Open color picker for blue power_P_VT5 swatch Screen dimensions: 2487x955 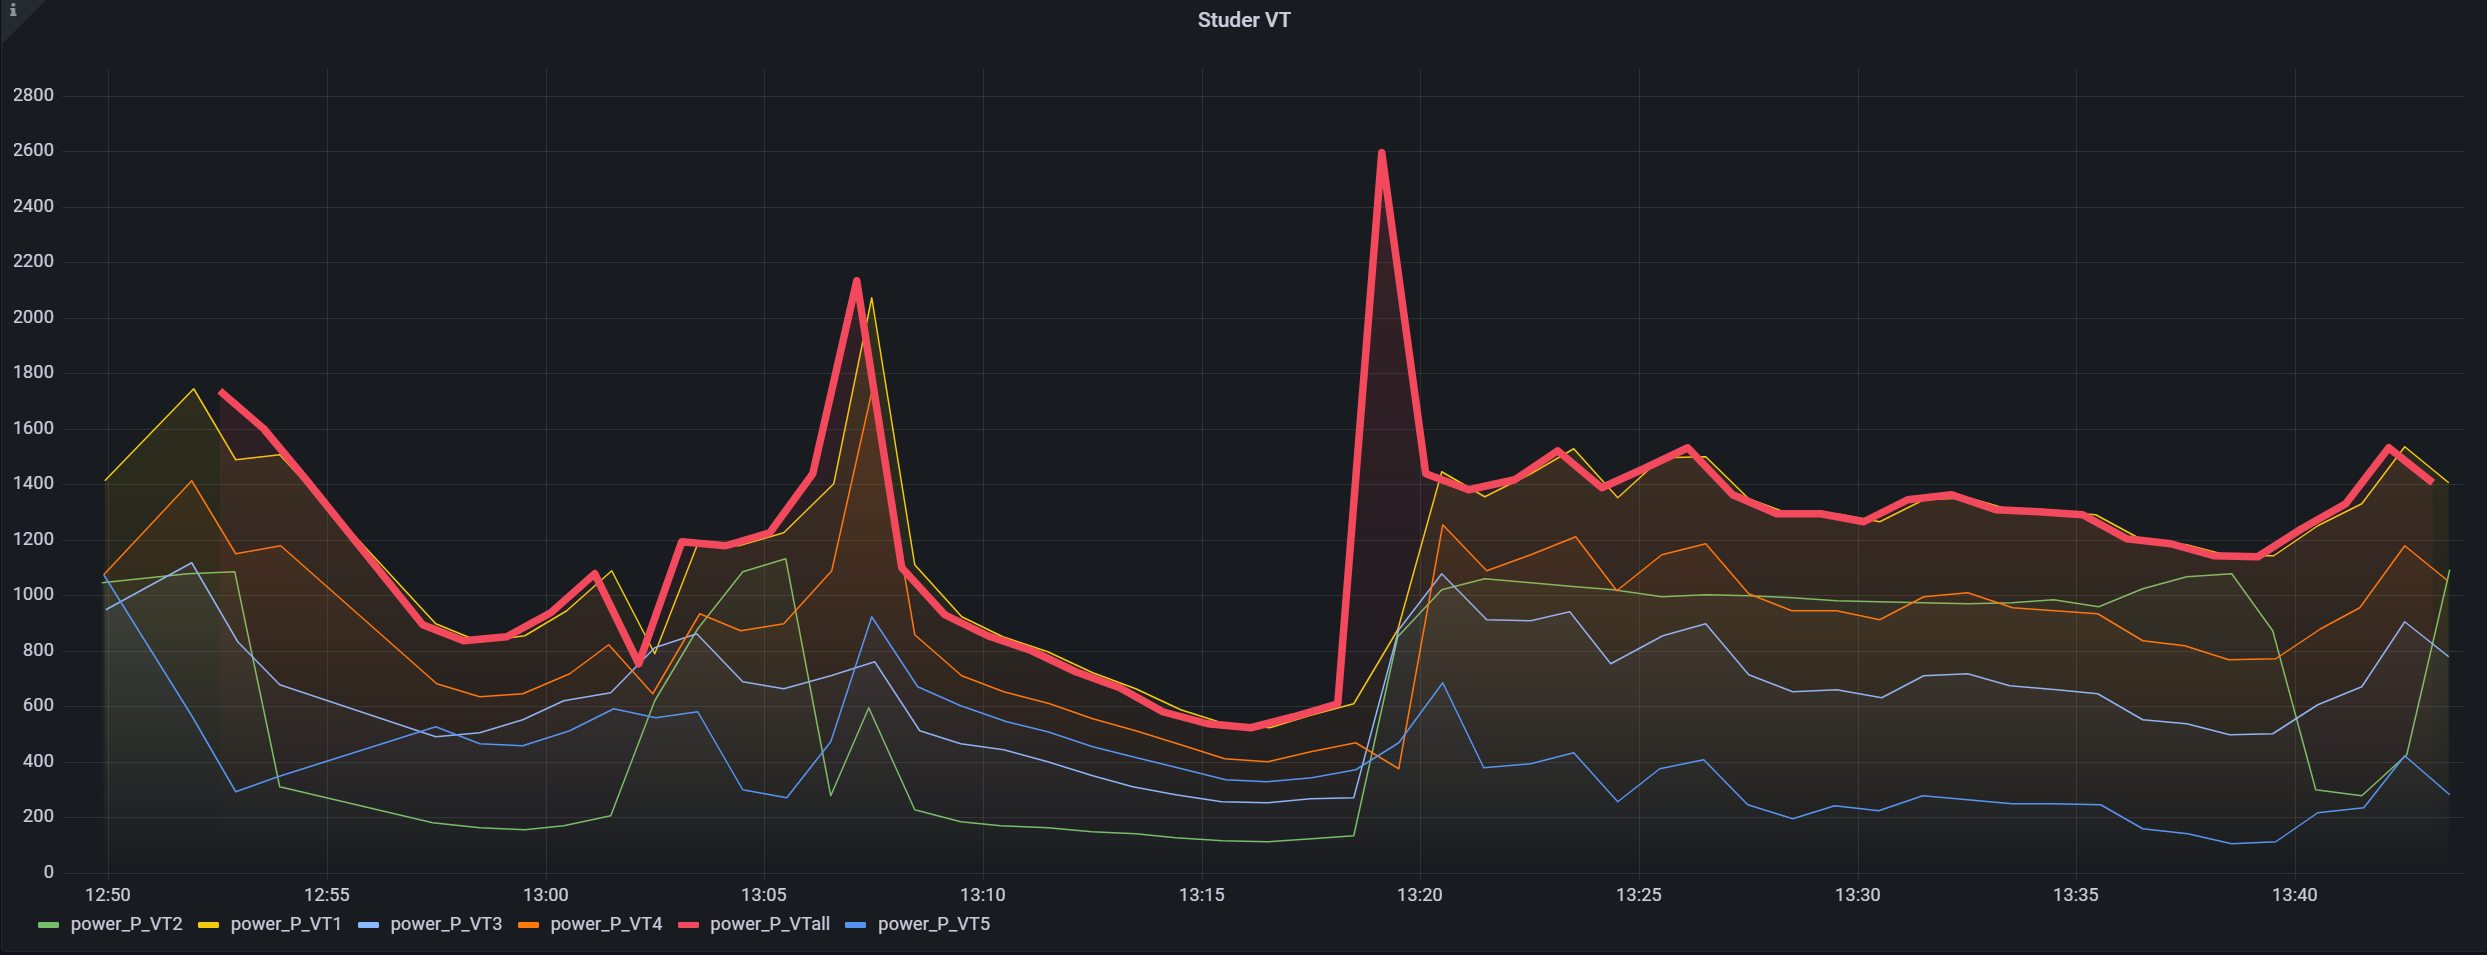point(857,925)
